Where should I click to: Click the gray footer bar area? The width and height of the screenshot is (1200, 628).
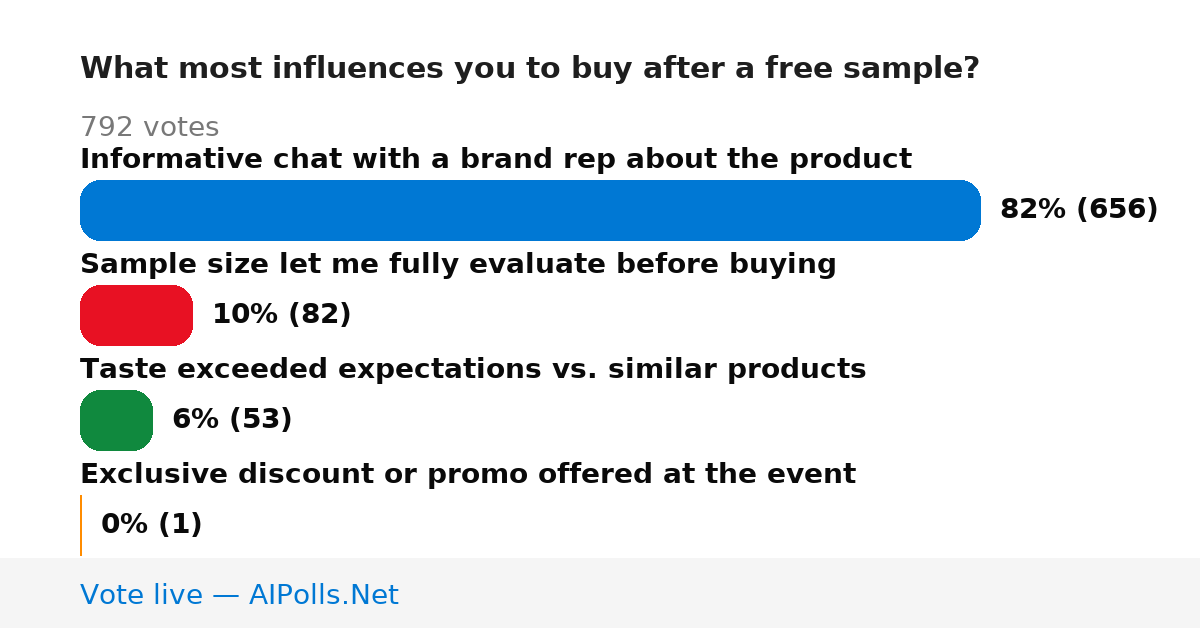point(600,593)
